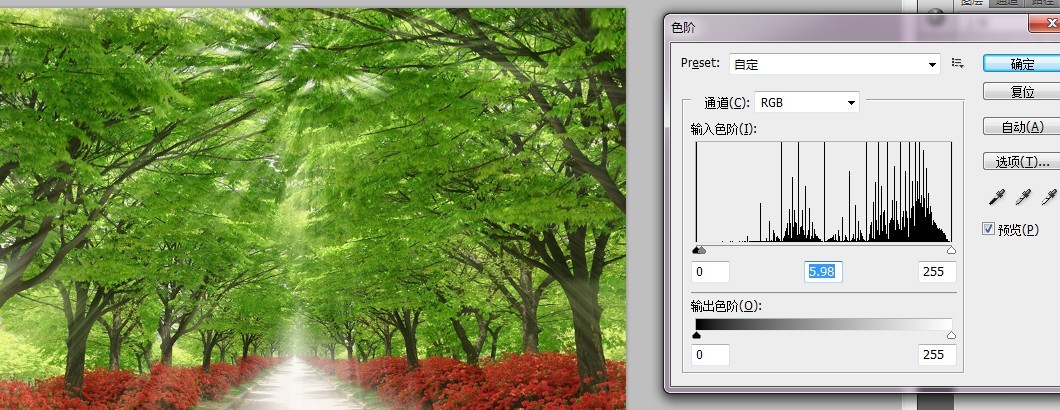Click the input shadow field showing 0

(x=711, y=272)
